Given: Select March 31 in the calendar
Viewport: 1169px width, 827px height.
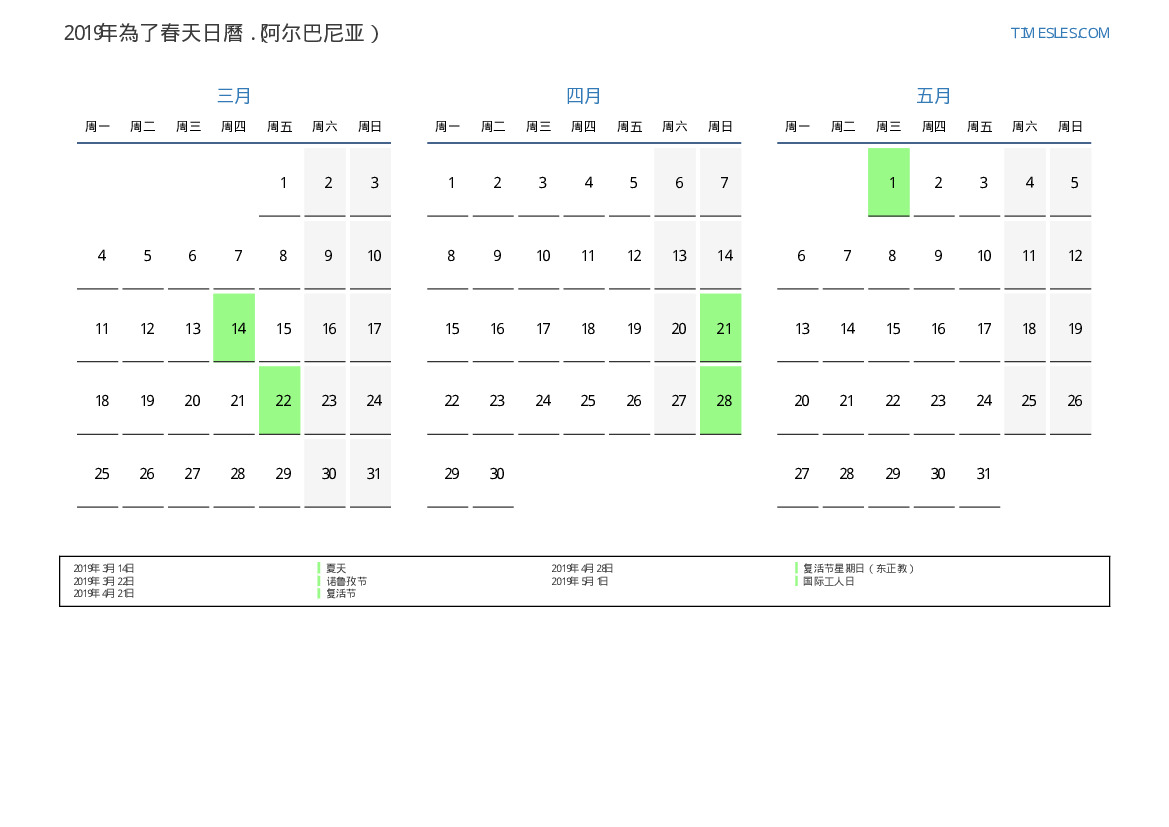Looking at the screenshot, I should 371,473.
